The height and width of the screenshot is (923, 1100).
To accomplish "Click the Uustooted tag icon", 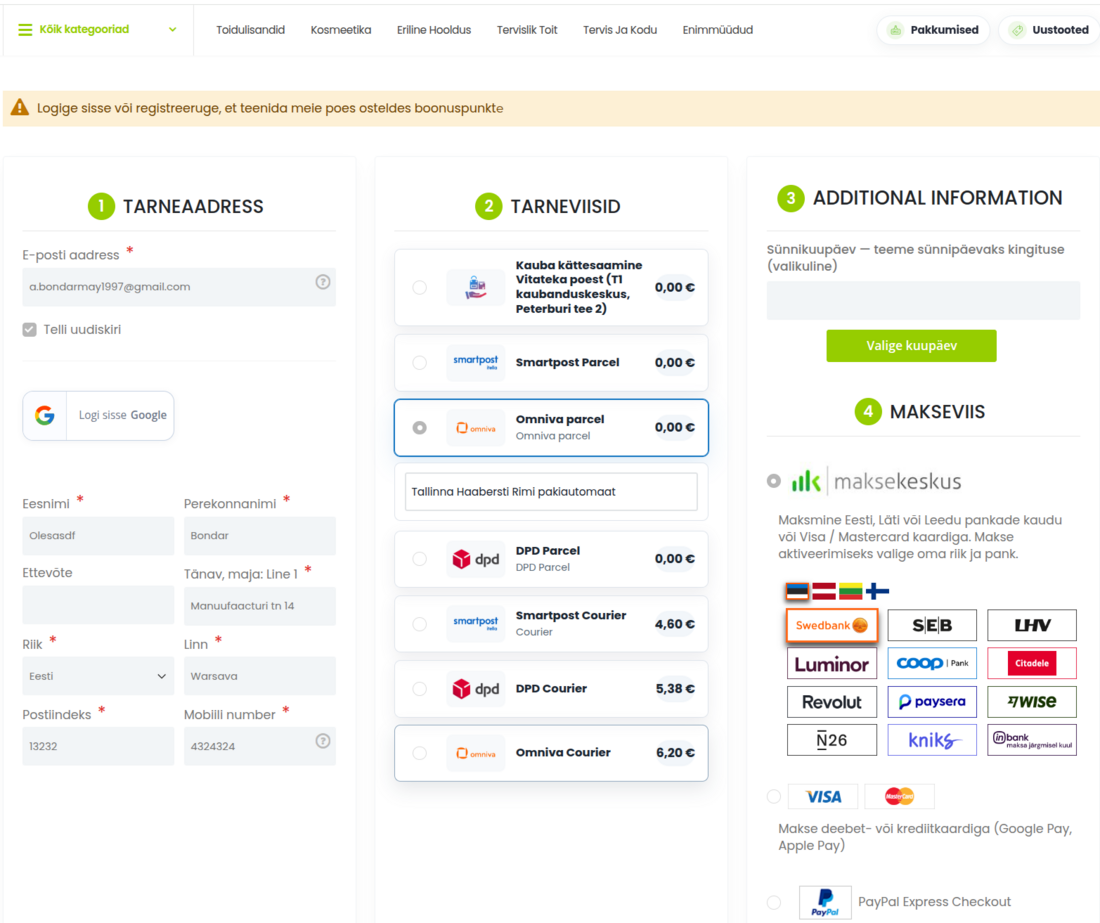I will 1017,30.
